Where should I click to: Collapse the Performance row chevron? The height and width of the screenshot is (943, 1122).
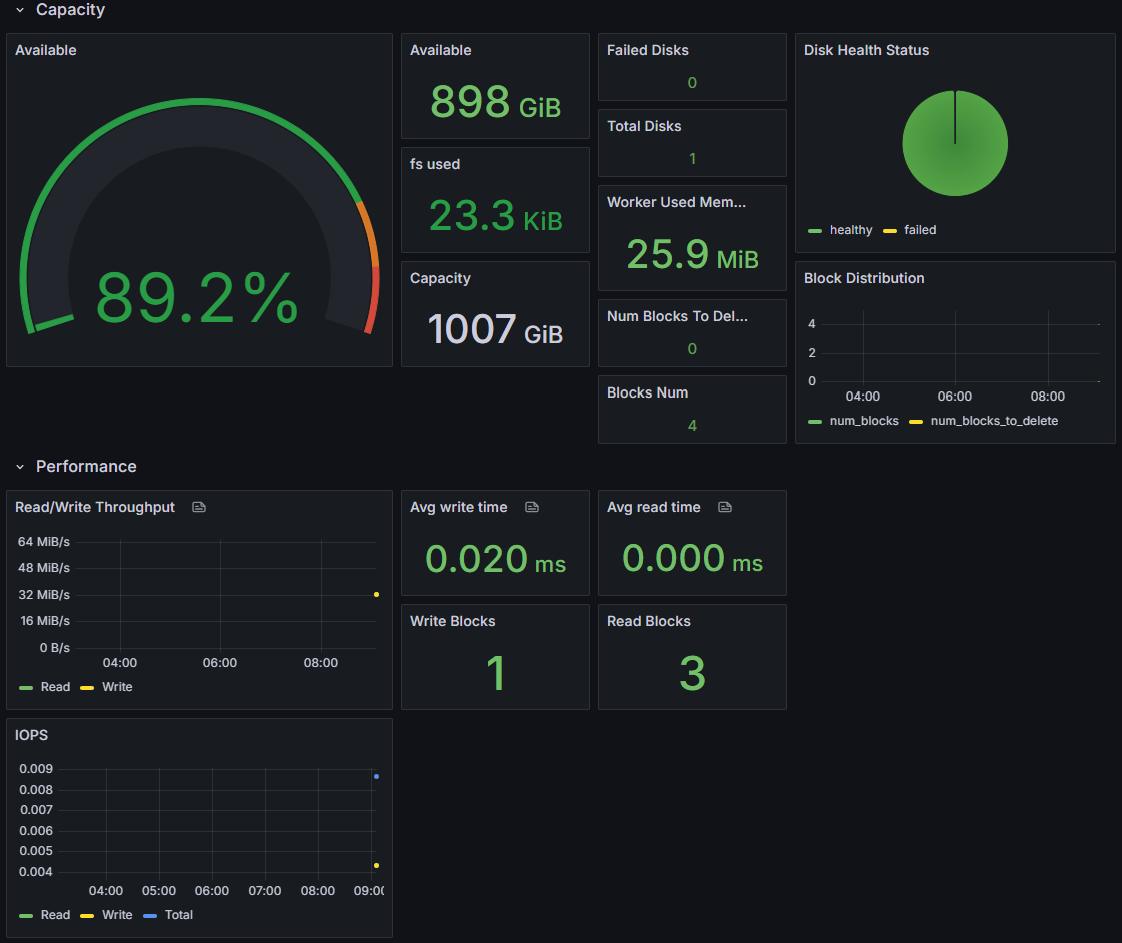click(x=19, y=467)
